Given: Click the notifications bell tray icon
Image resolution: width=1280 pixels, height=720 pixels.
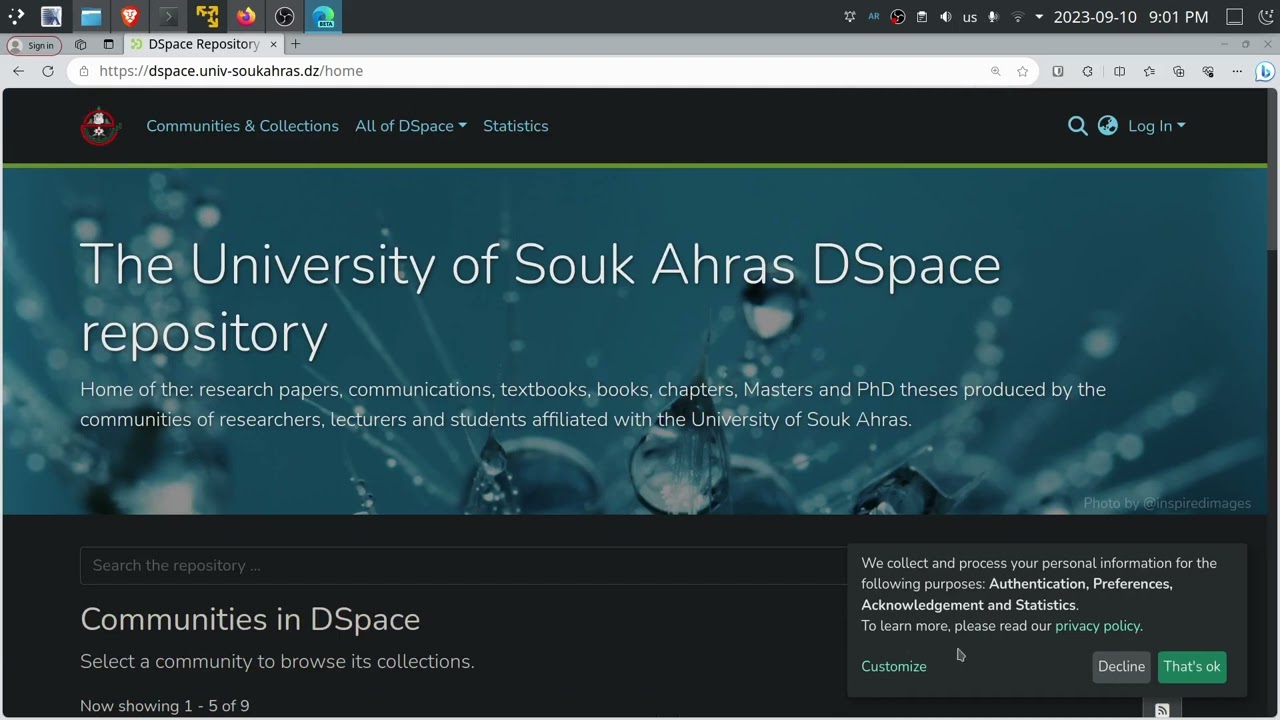Looking at the screenshot, I should (850, 17).
